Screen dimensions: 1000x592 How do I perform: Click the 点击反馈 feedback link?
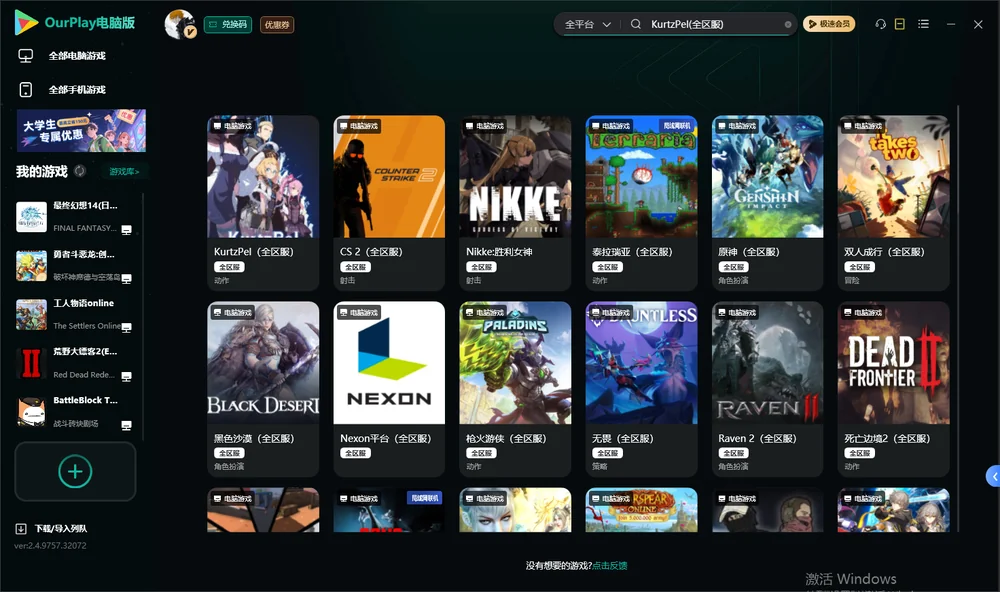point(610,565)
